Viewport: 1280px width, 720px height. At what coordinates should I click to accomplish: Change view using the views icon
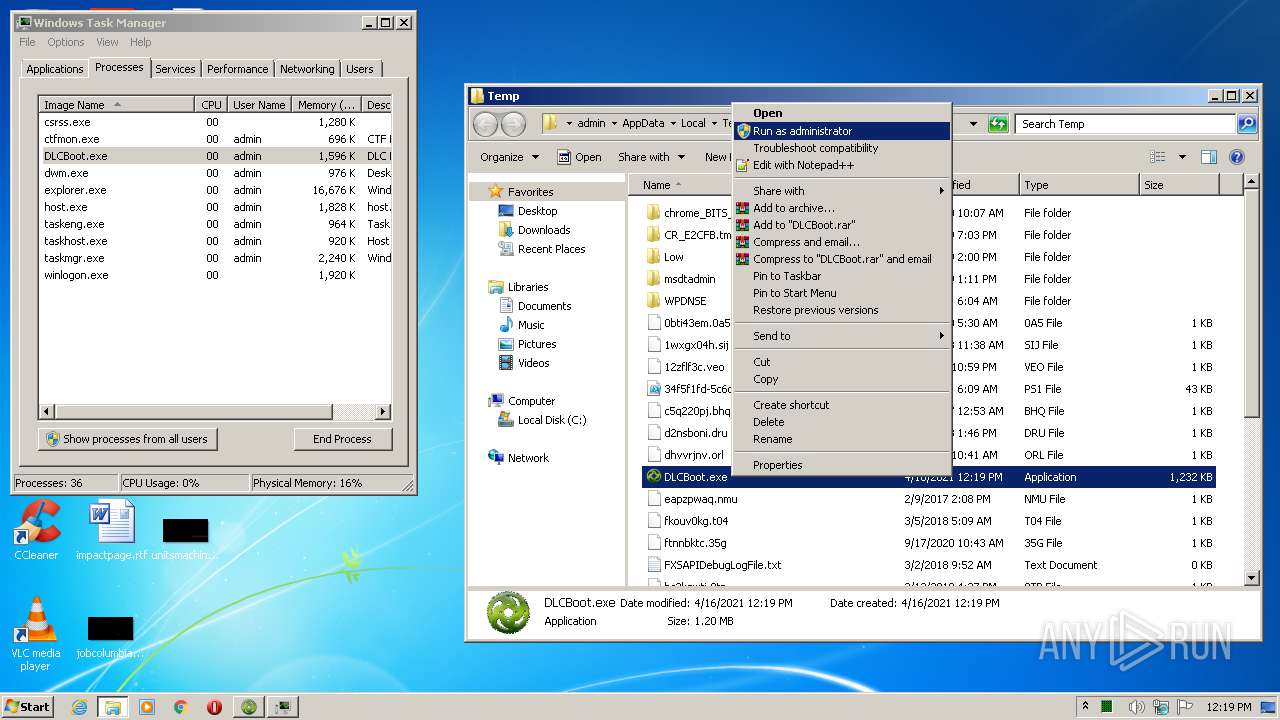(1158, 157)
